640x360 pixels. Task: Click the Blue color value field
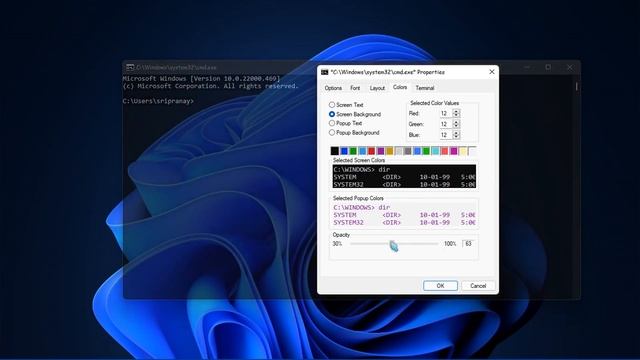446,135
